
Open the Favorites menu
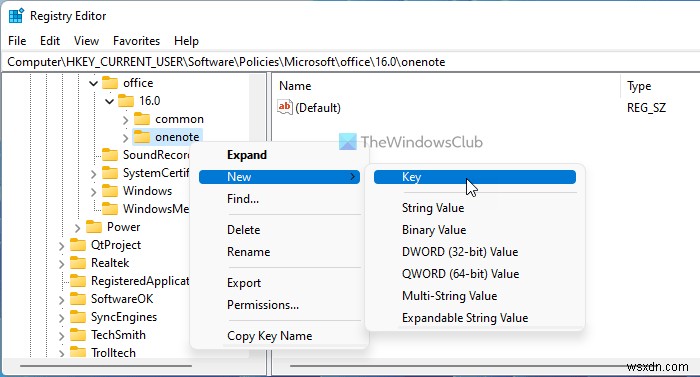[x=136, y=41]
